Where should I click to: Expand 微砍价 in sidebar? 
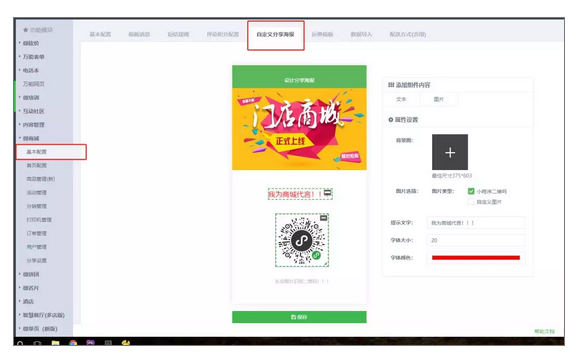click(31, 43)
